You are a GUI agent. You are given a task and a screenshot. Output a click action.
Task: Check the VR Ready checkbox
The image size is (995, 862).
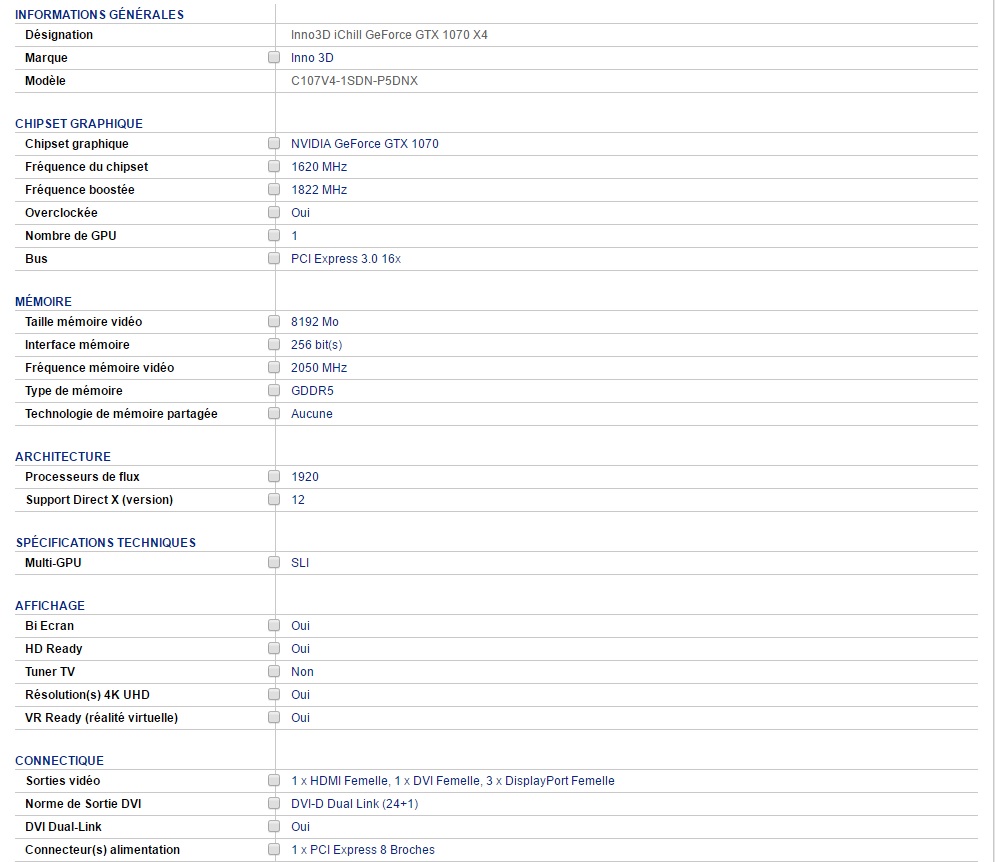pyautogui.click(x=274, y=718)
